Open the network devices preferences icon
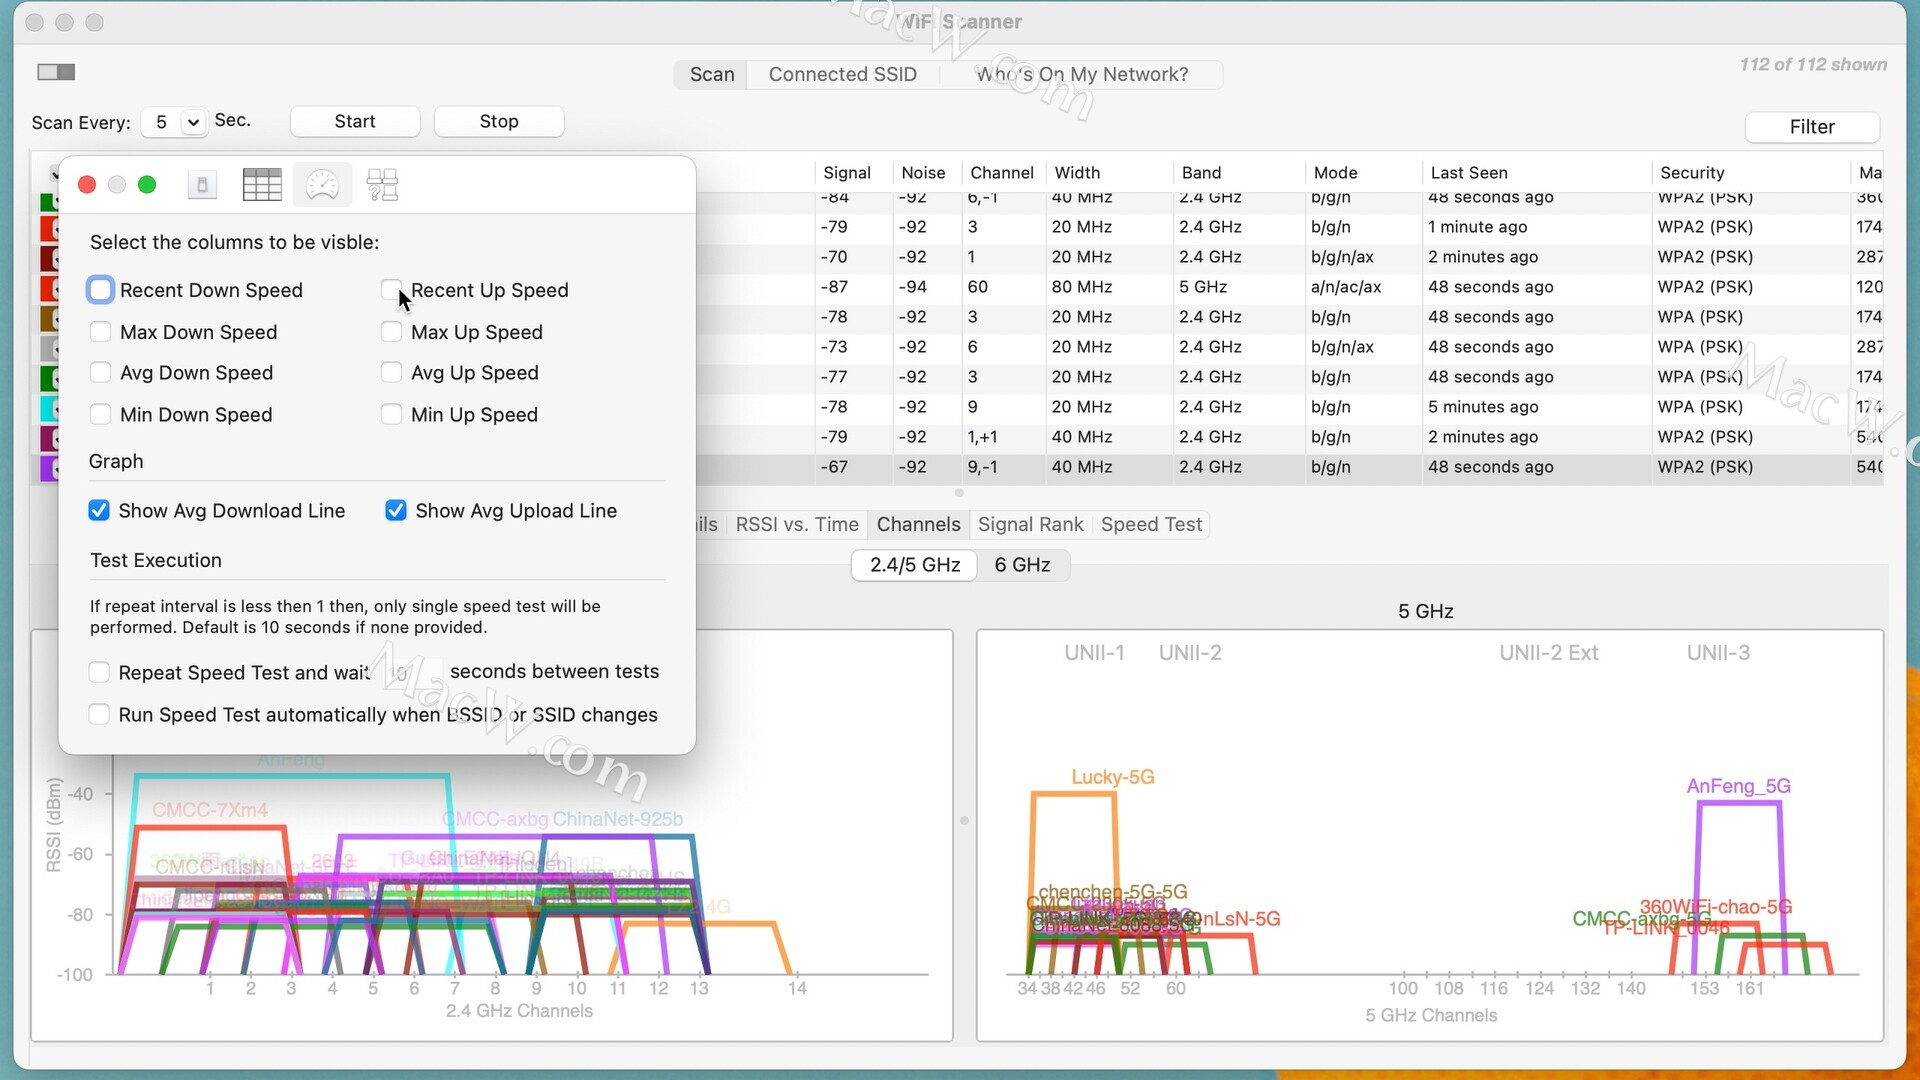This screenshot has width=1920, height=1080. pos(382,185)
